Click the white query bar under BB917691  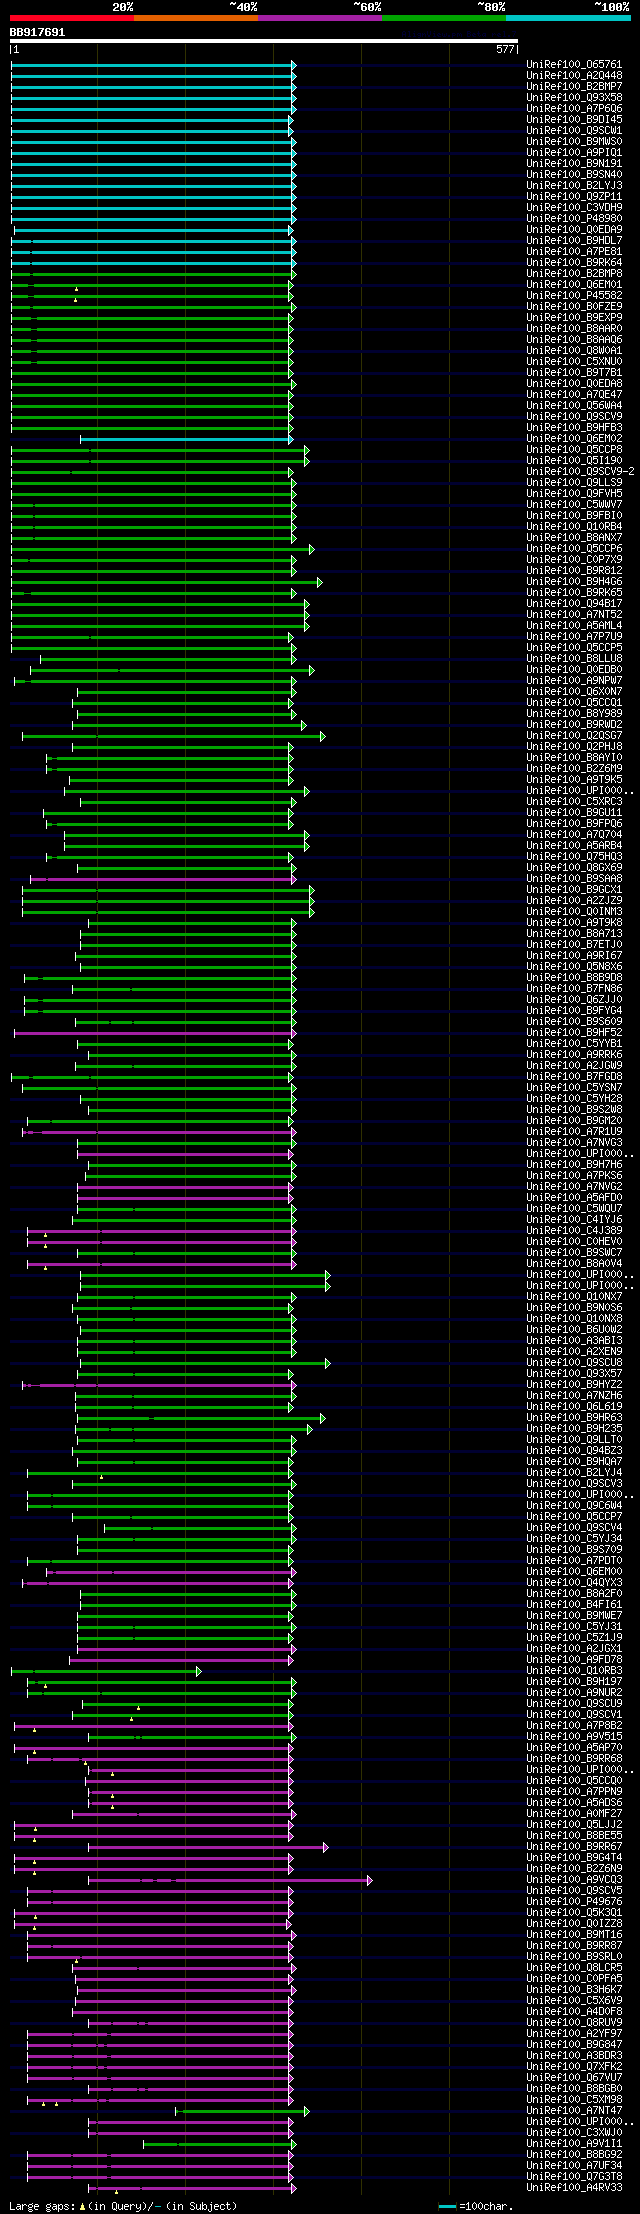[x=264, y=41]
